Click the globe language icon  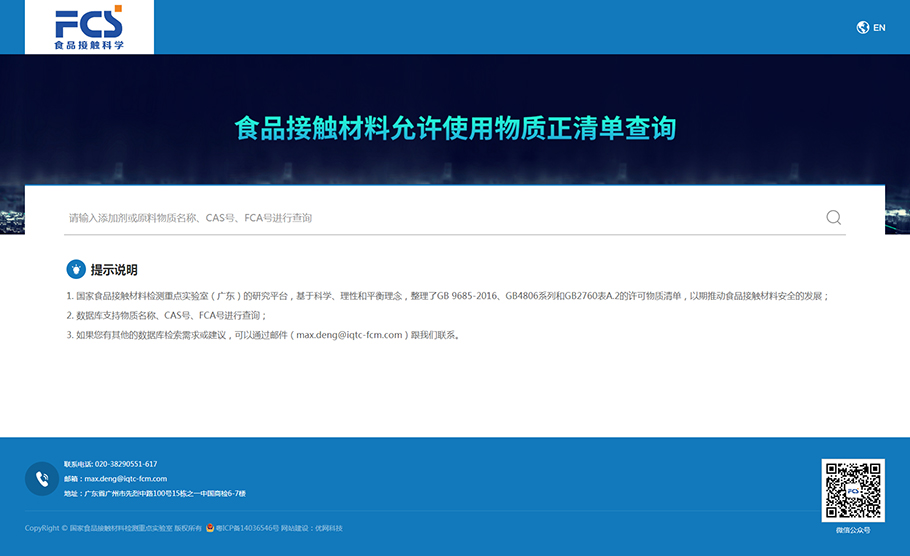pos(863,28)
